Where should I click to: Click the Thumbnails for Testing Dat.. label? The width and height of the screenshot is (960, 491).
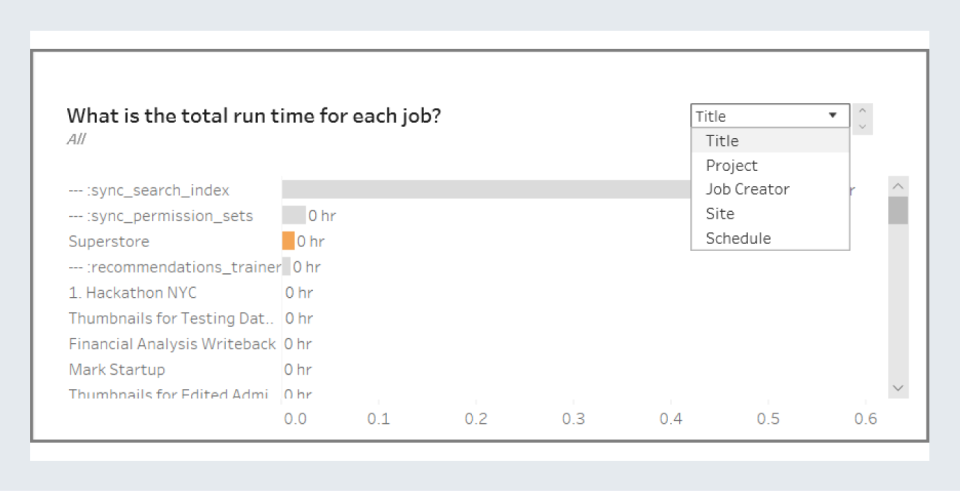click(x=170, y=319)
